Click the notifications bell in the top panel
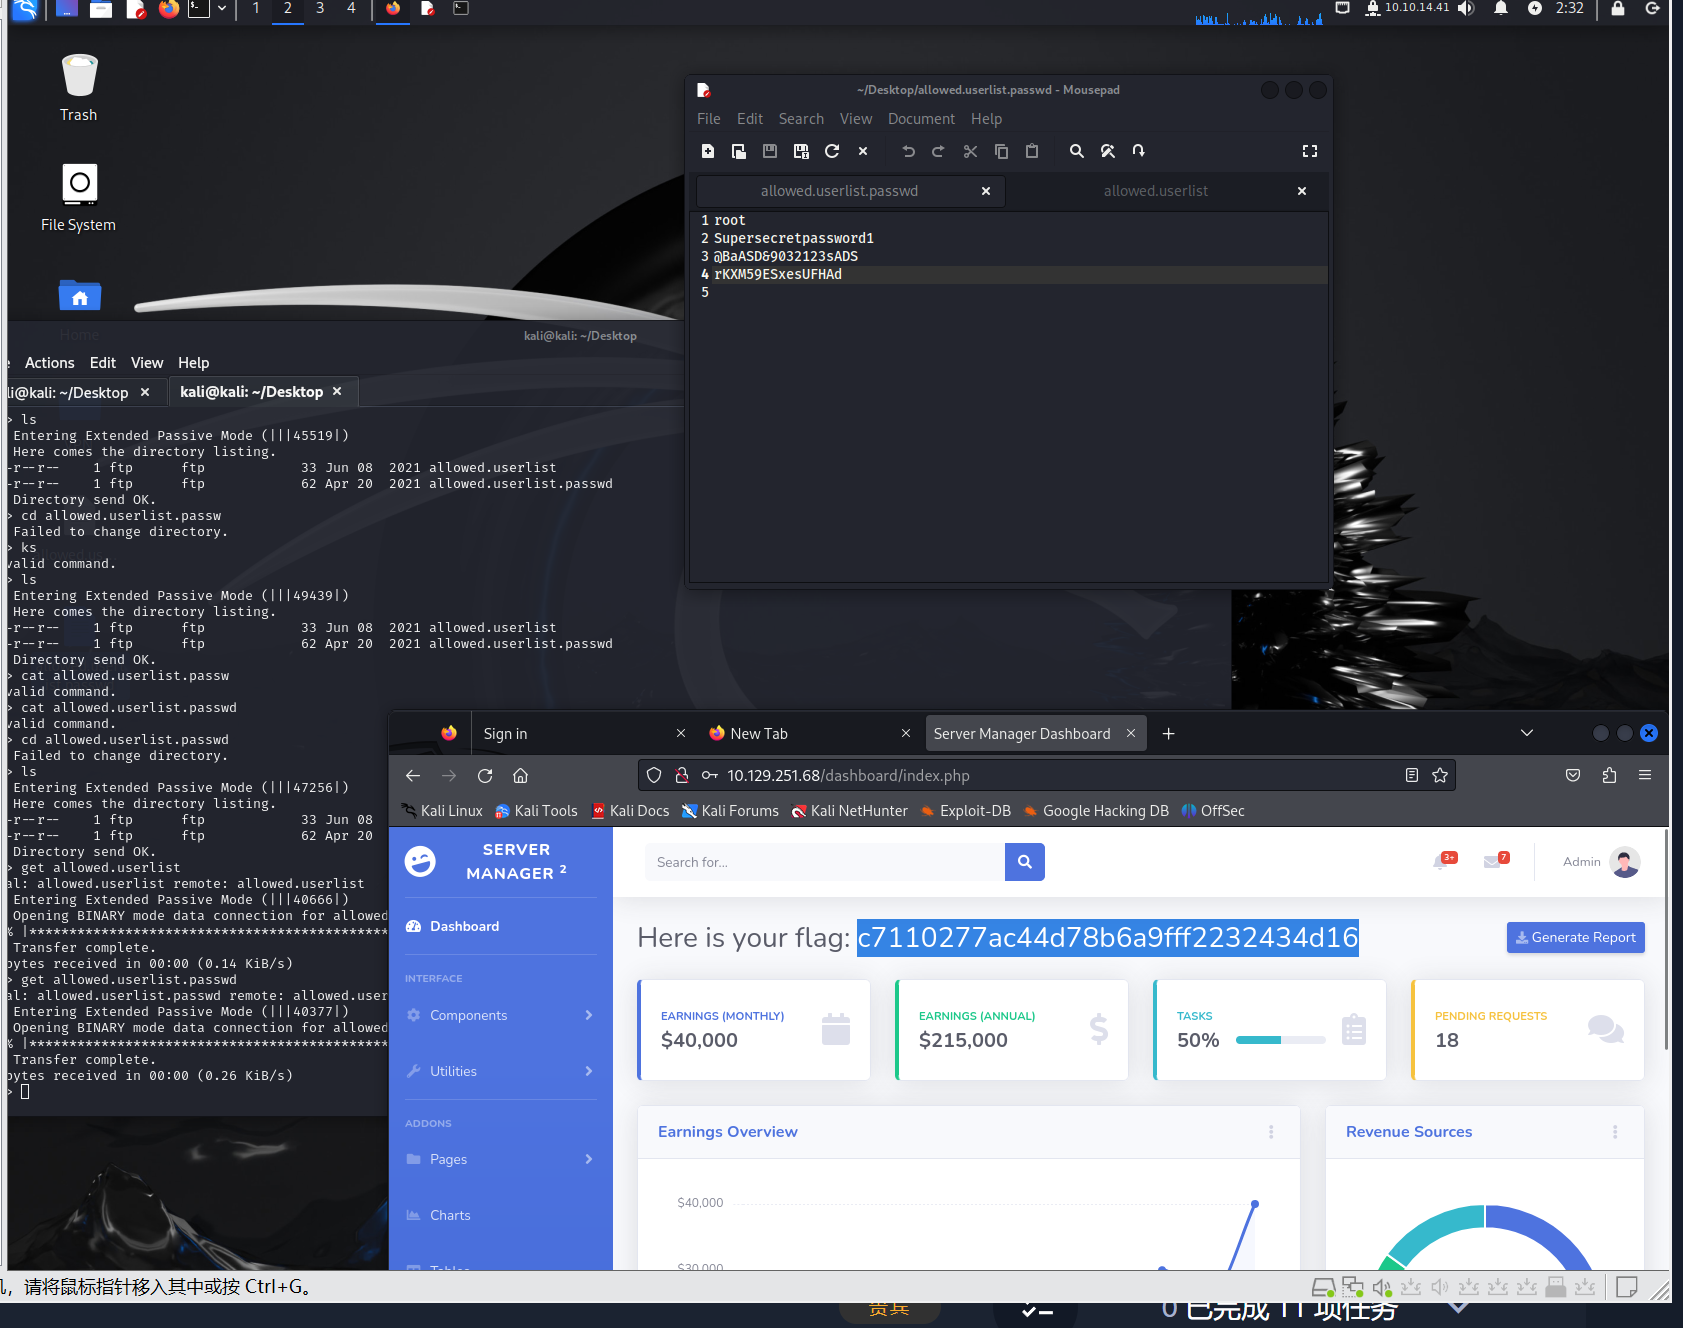The height and width of the screenshot is (1328, 1683). (1501, 9)
